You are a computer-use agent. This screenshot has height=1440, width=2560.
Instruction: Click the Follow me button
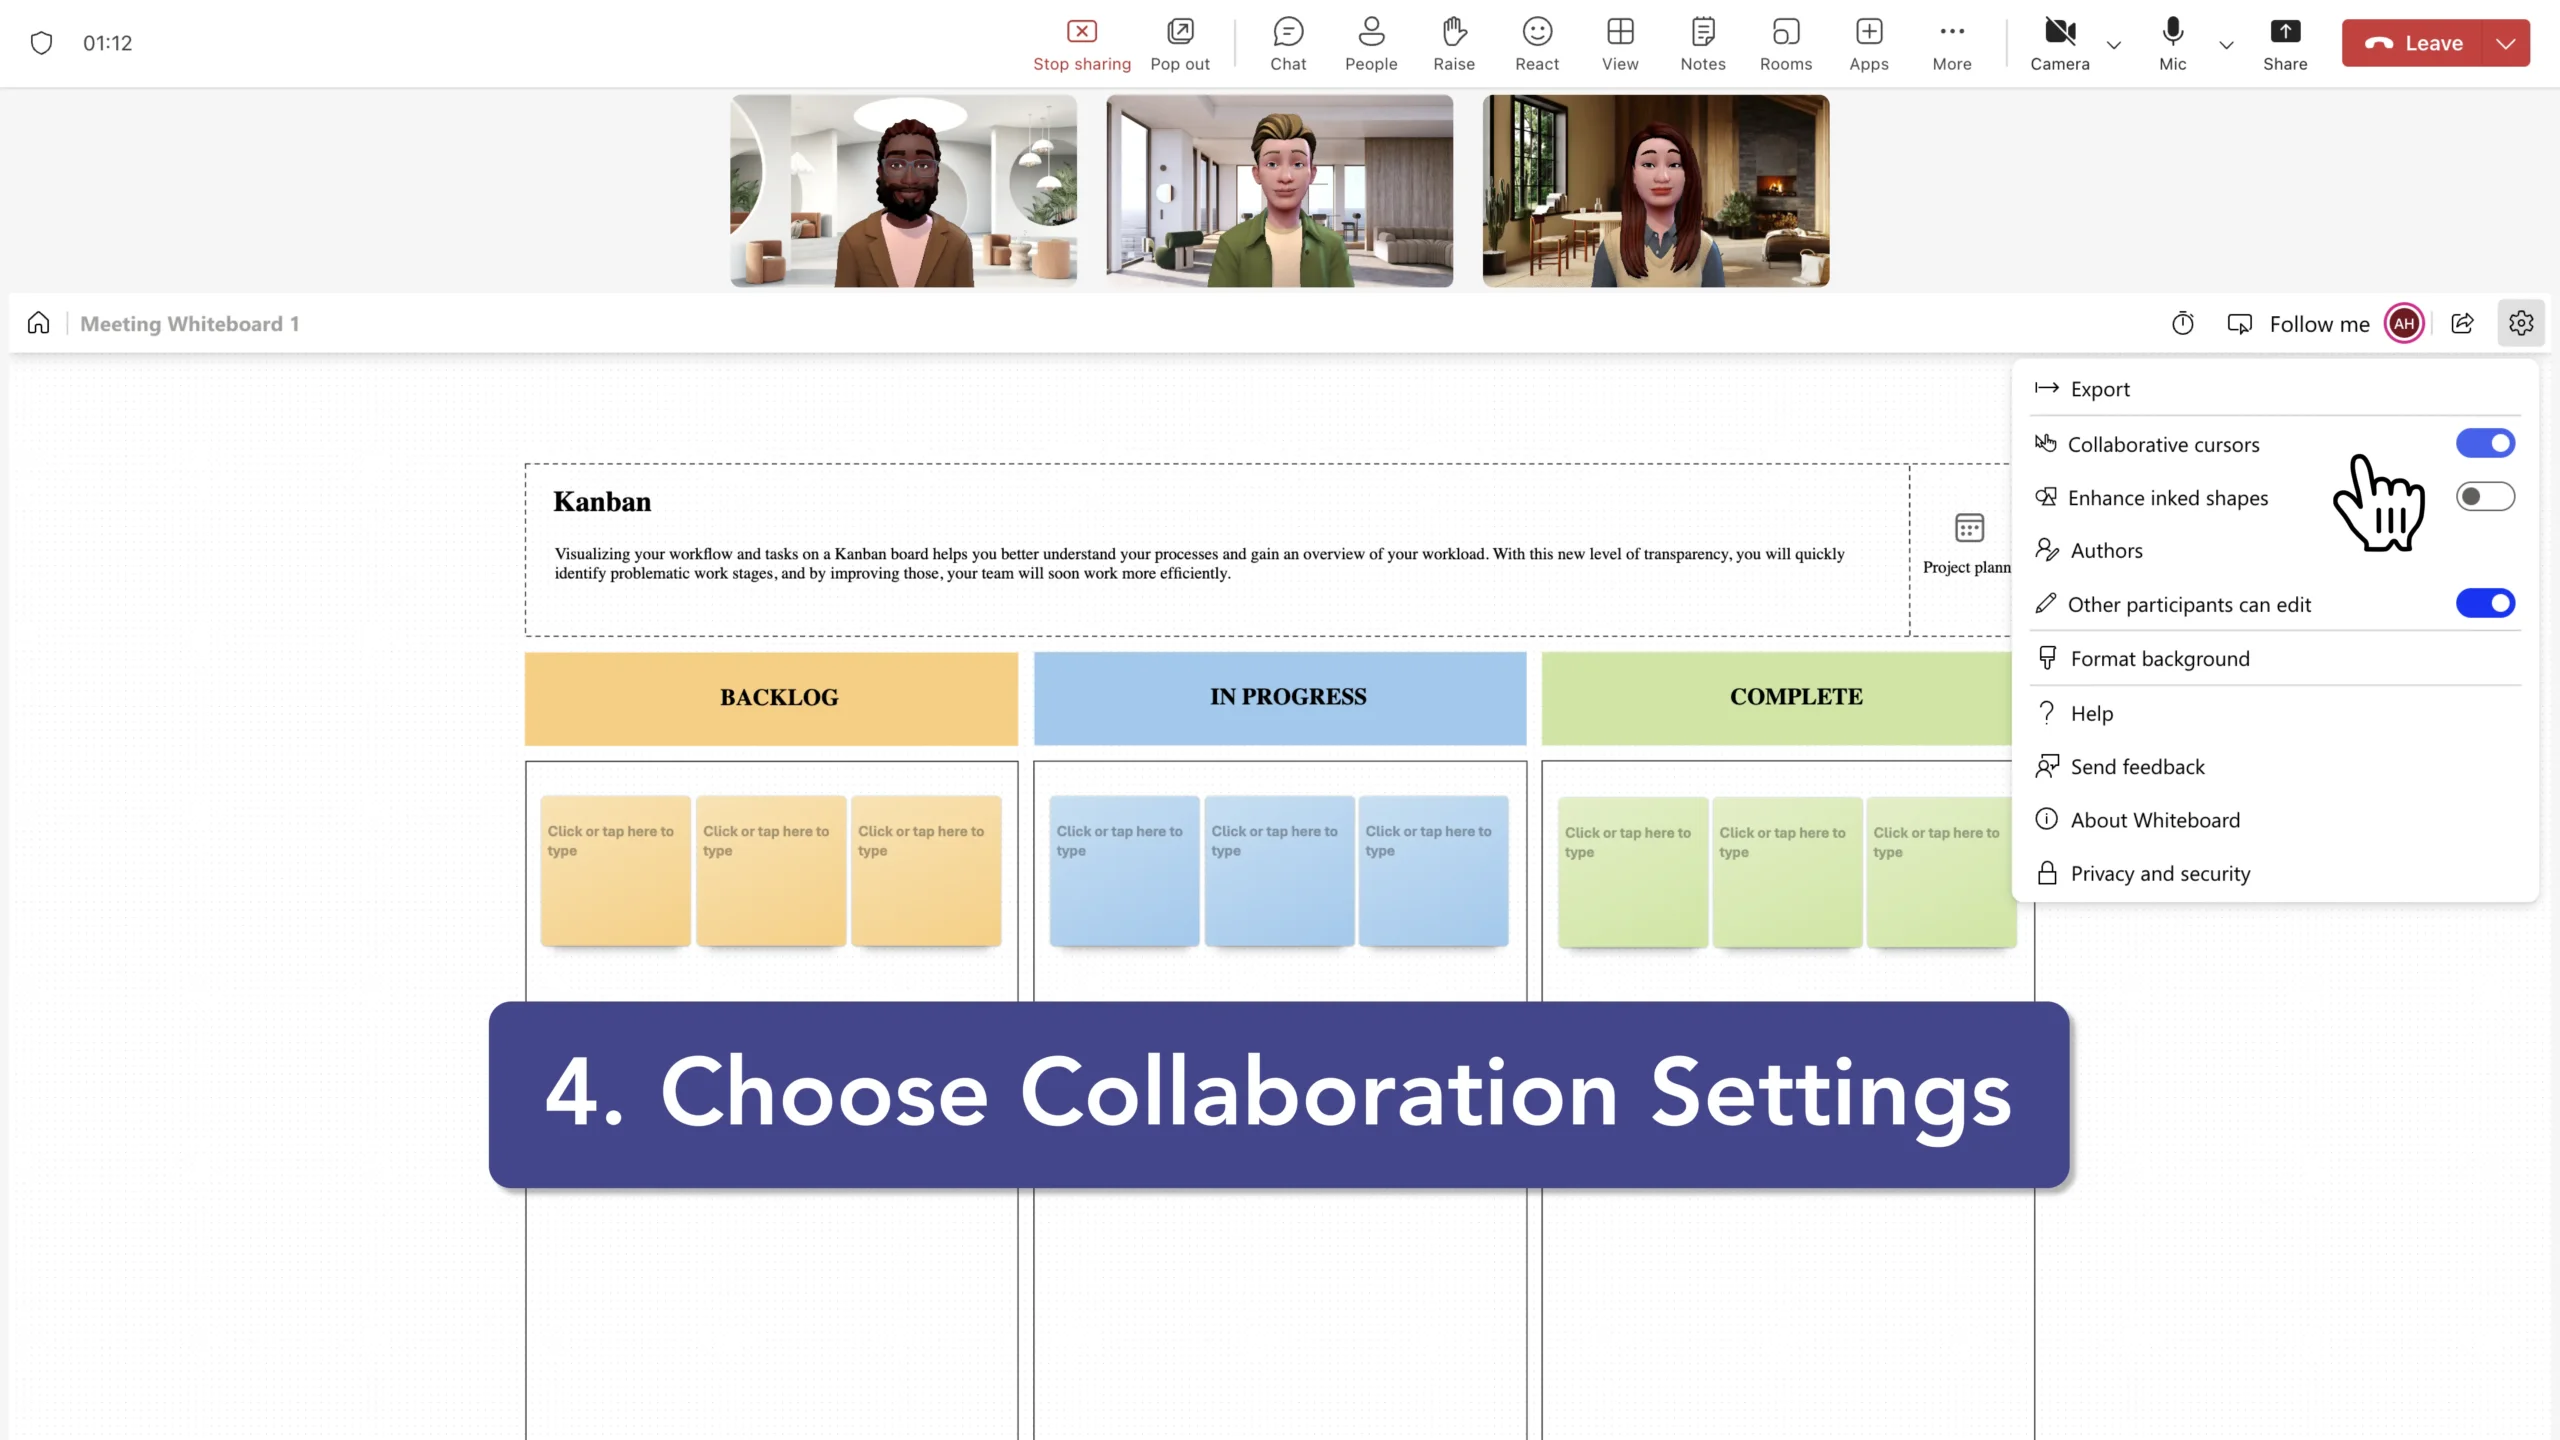2299,324
